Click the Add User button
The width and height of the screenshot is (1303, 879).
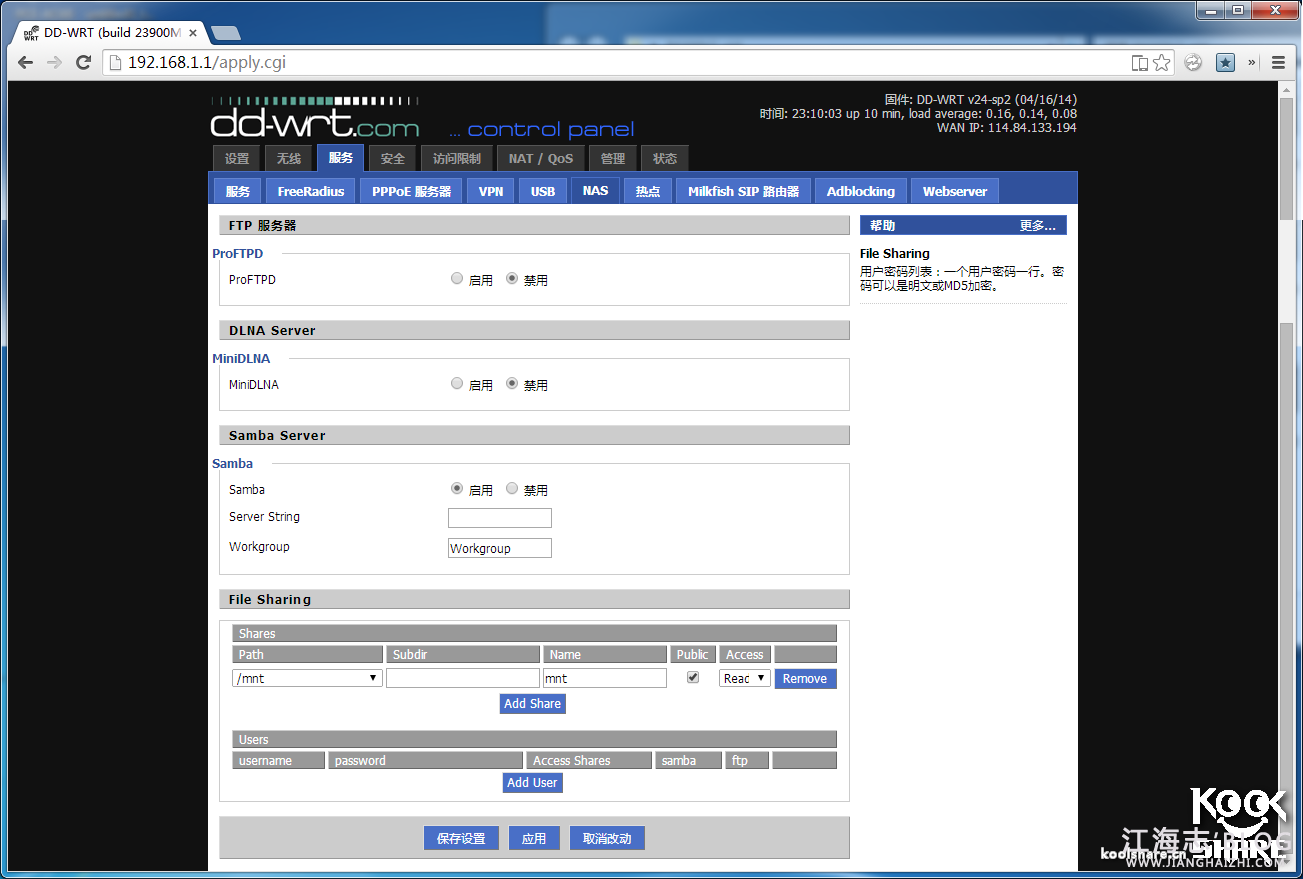pos(532,783)
